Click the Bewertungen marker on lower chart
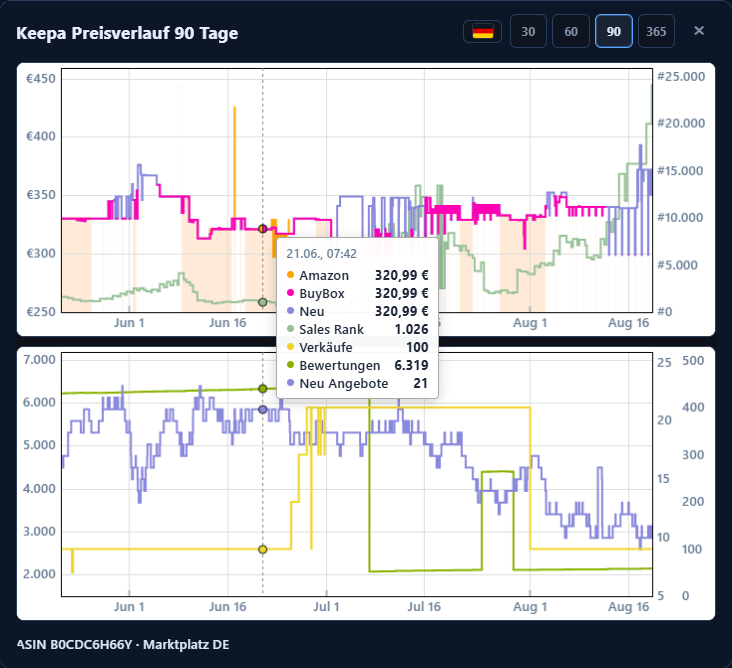The width and height of the screenshot is (732, 668). (262, 389)
